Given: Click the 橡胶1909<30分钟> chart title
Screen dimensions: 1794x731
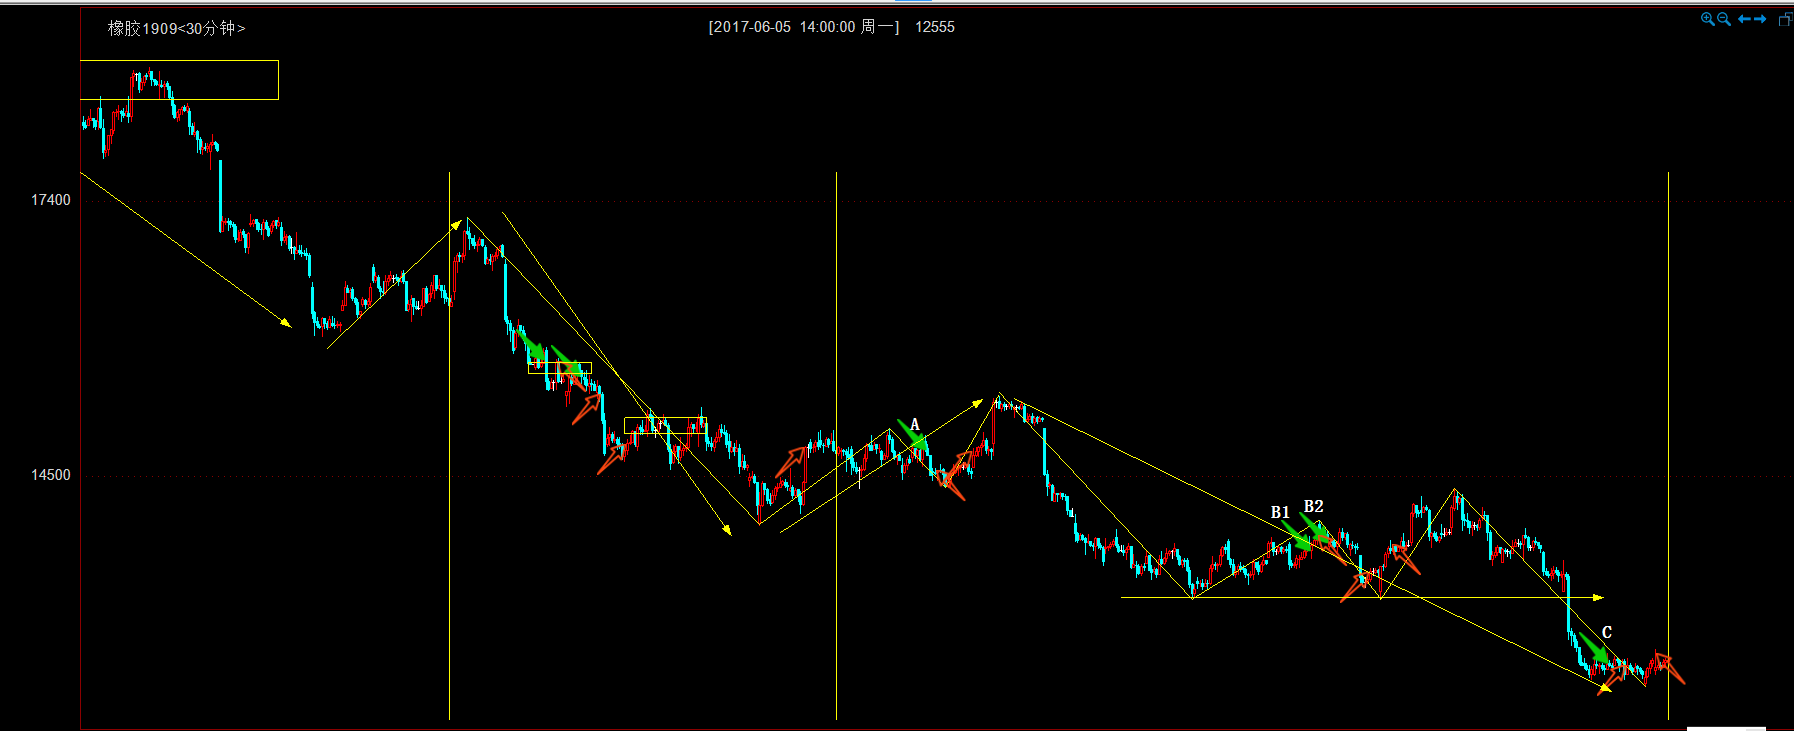Looking at the screenshot, I should (x=176, y=28).
